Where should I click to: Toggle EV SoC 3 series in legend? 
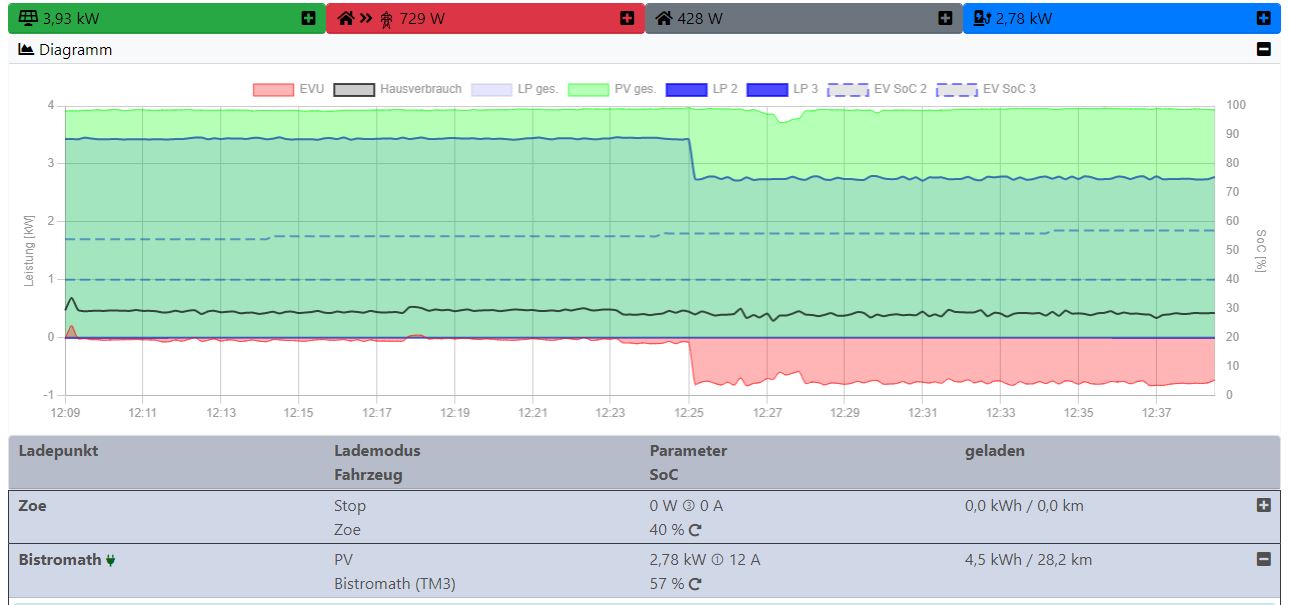coord(986,89)
